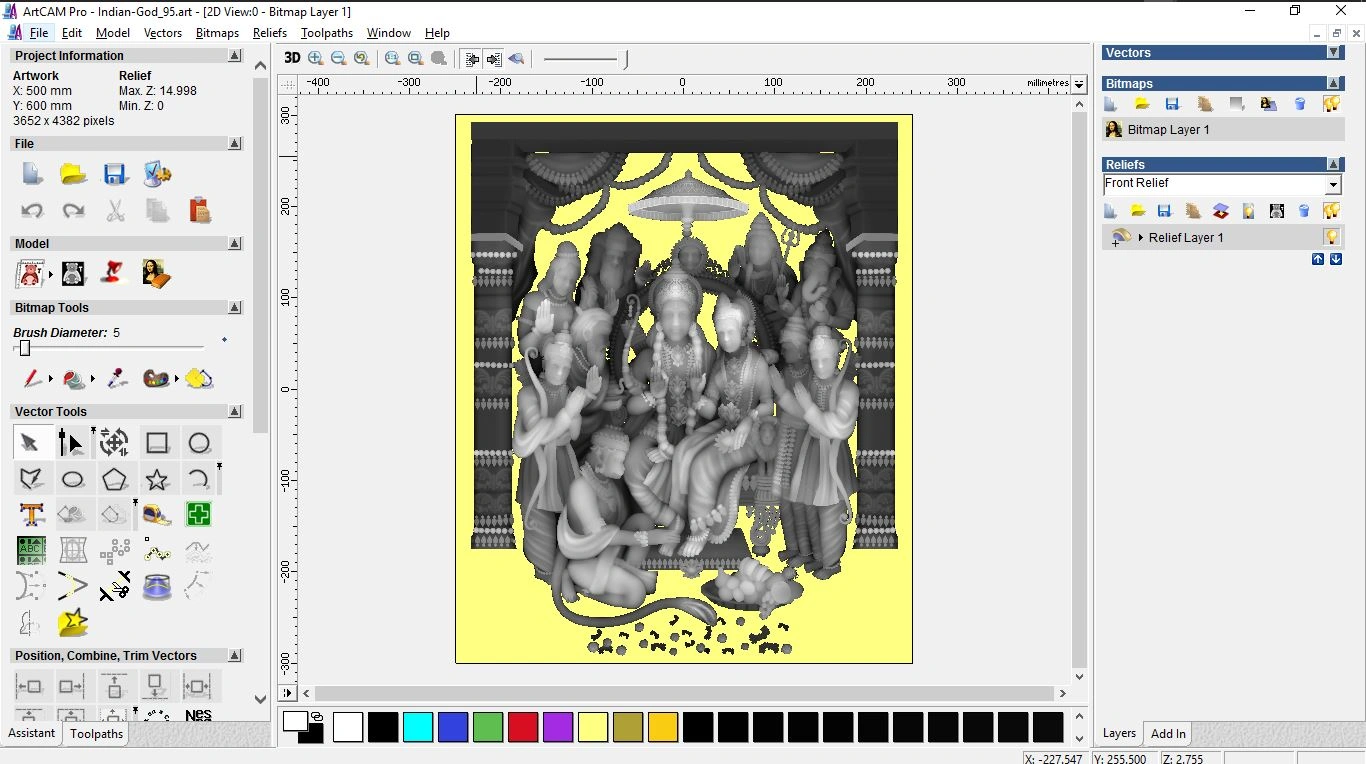Switch to 3D view button
1366x764 pixels.
292,58
